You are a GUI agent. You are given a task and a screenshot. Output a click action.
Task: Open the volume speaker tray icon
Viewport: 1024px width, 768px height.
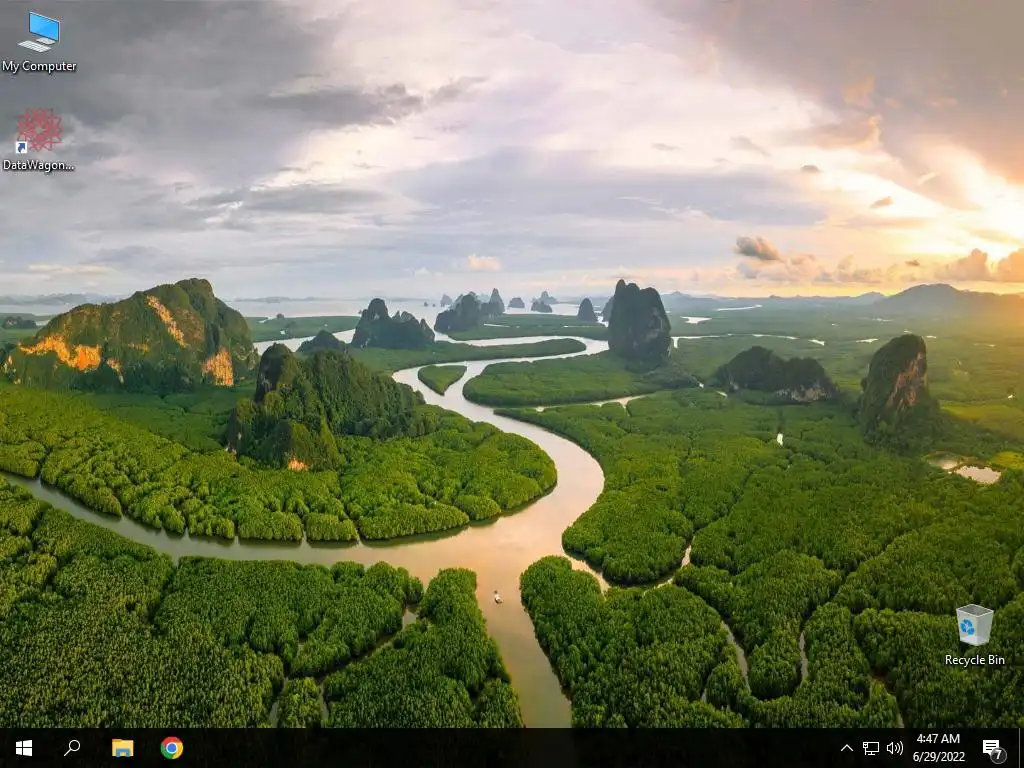[x=895, y=748]
